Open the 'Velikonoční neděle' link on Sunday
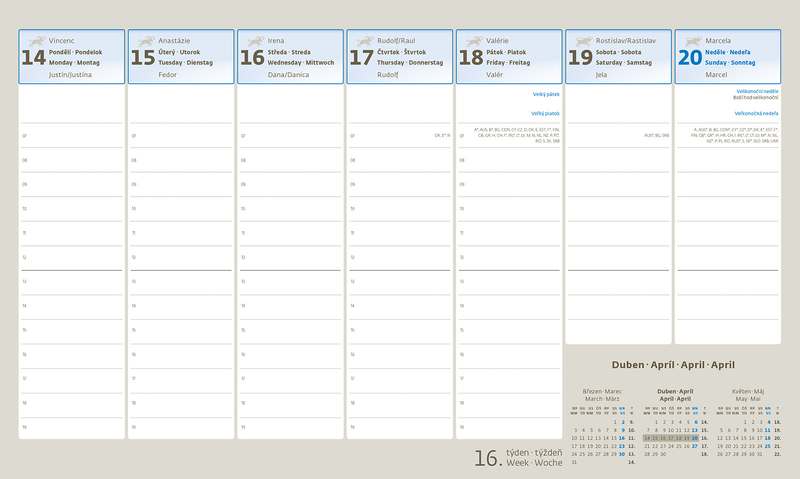 [756, 91]
